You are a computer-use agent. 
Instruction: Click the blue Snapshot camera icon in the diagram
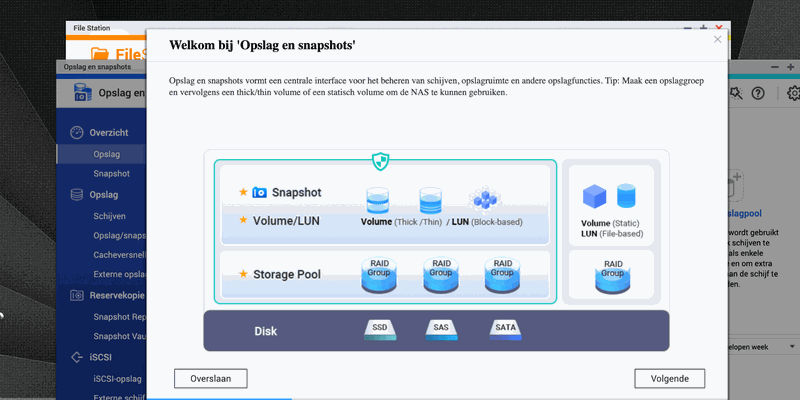(x=260, y=192)
